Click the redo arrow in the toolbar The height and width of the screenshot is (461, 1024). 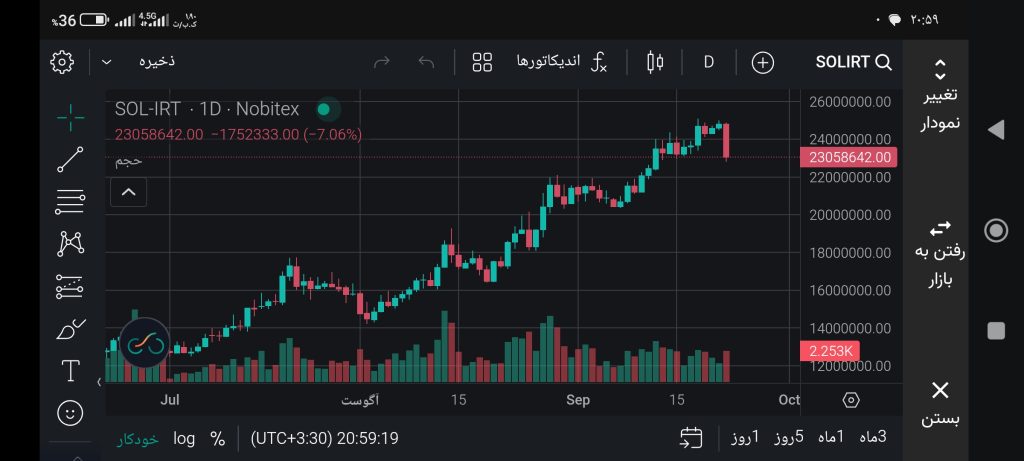pos(381,62)
